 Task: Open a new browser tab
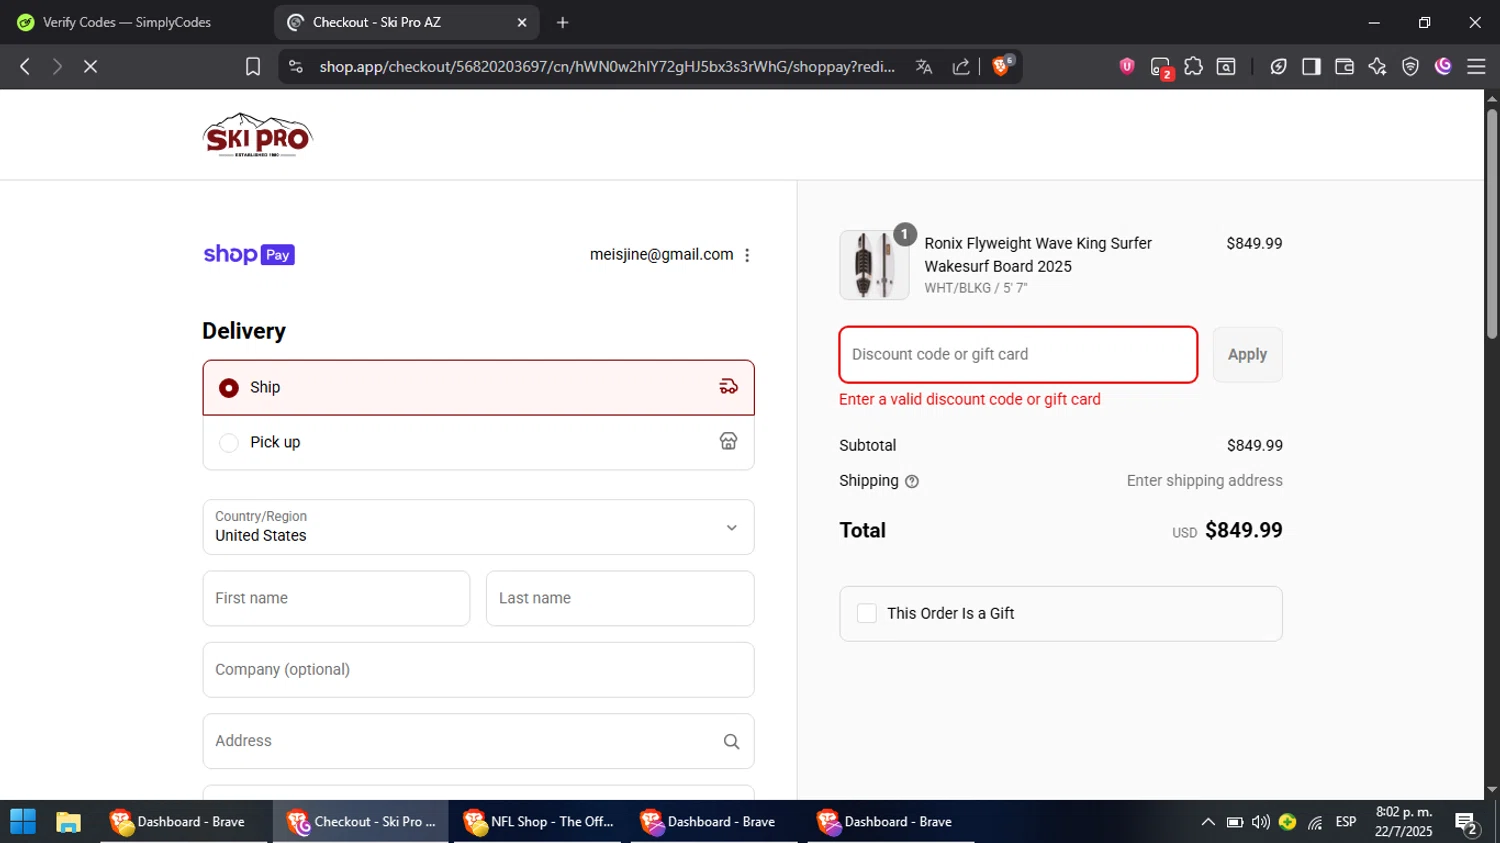coord(563,22)
